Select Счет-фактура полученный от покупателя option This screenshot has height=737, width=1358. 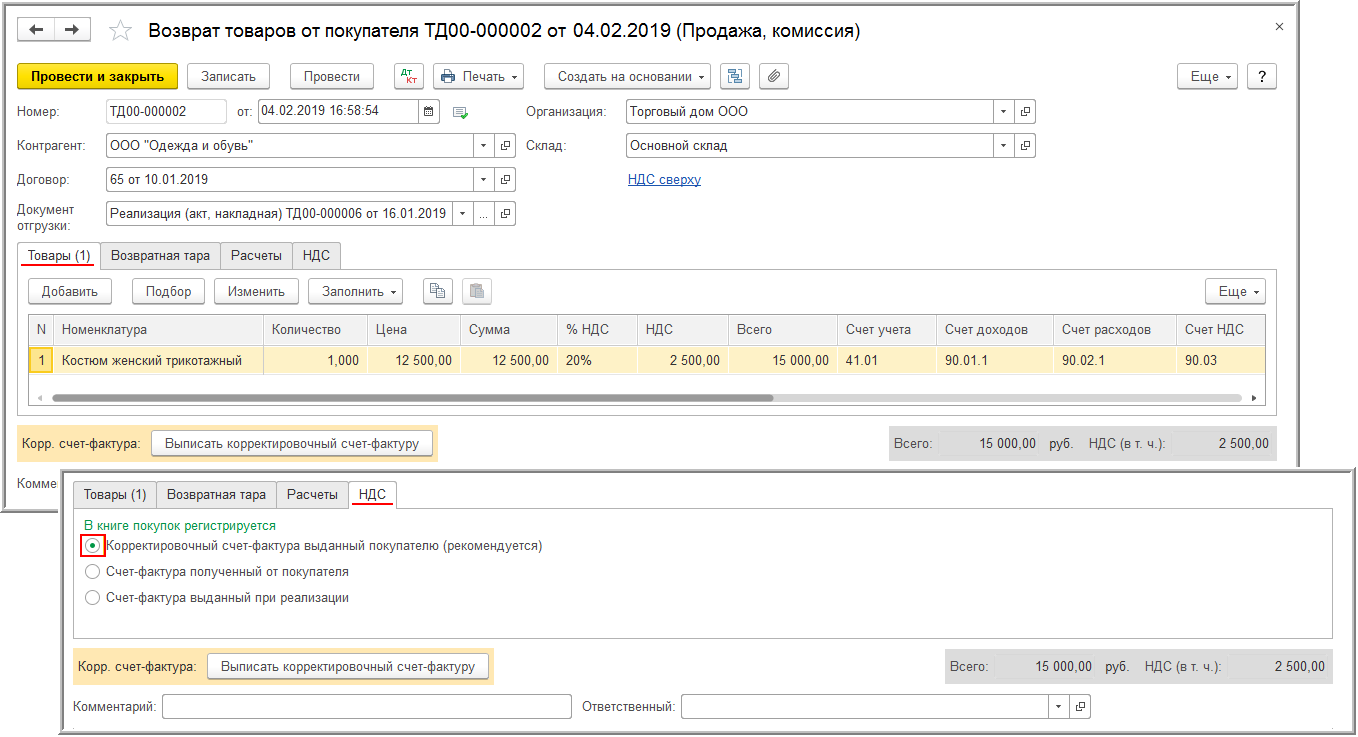pyautogui.click(x=93, y=572)
